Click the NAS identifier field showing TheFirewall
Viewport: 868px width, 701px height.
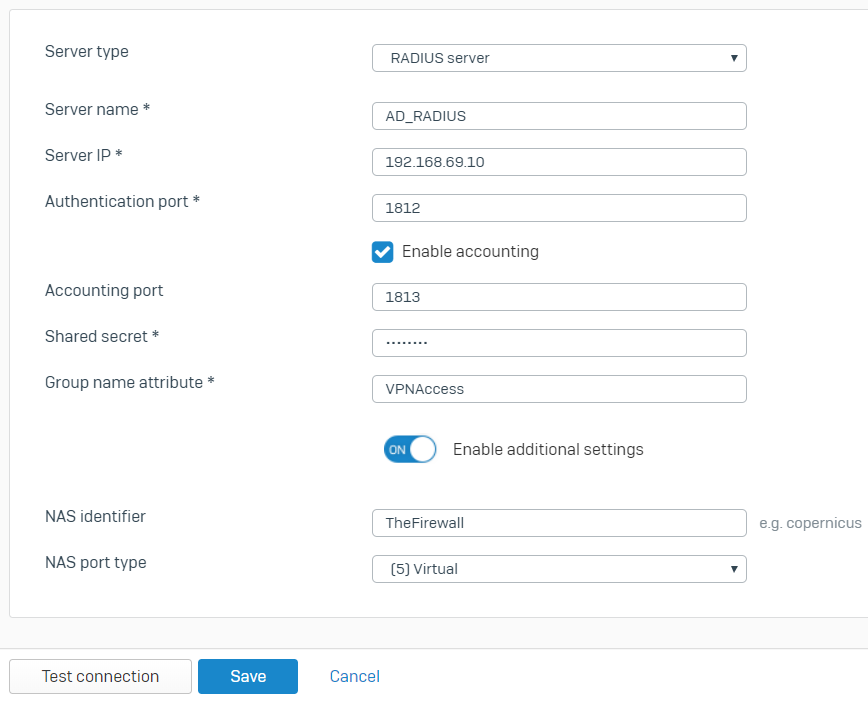[x=558, y=523]
